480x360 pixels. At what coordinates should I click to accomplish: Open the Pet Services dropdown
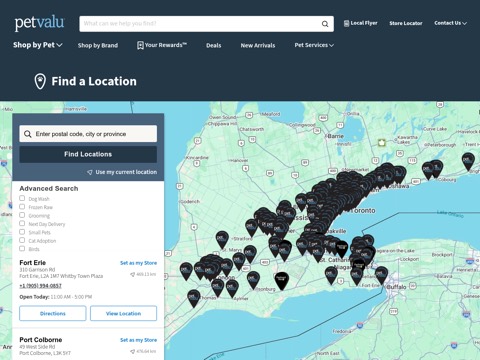(x=314, y=45)
